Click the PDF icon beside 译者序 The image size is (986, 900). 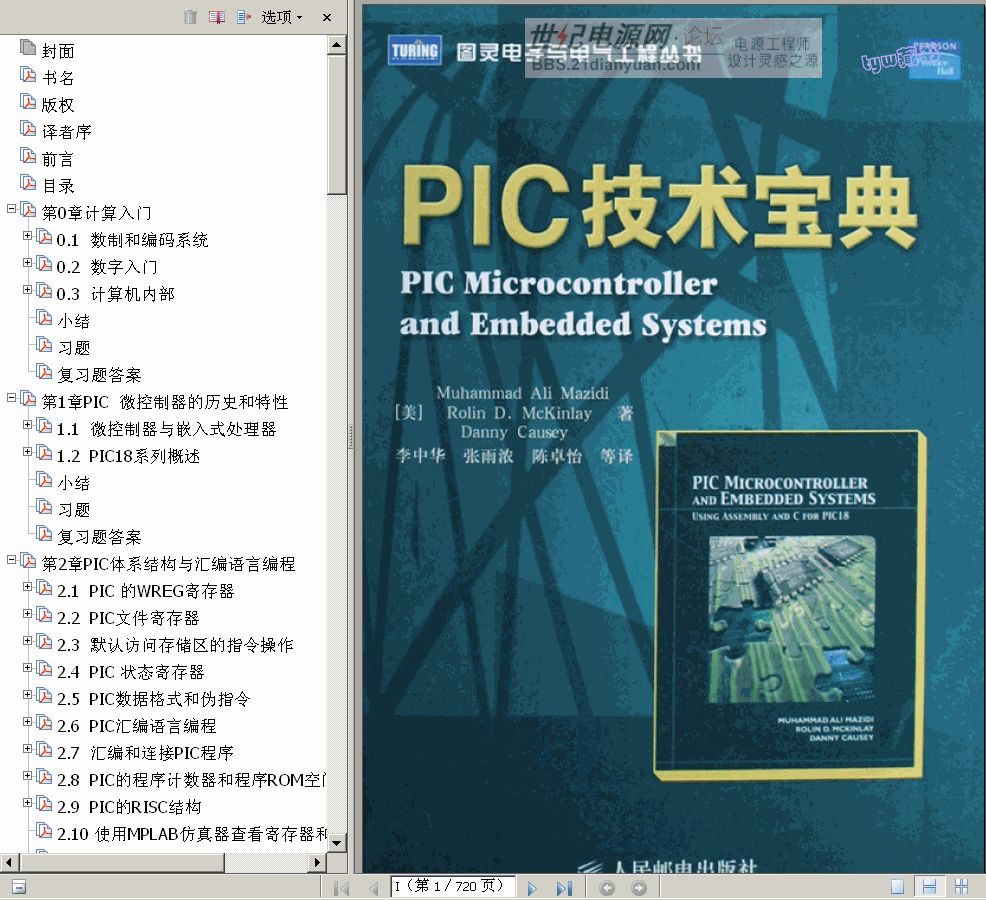pyautogui.click(x=28, y=128)
